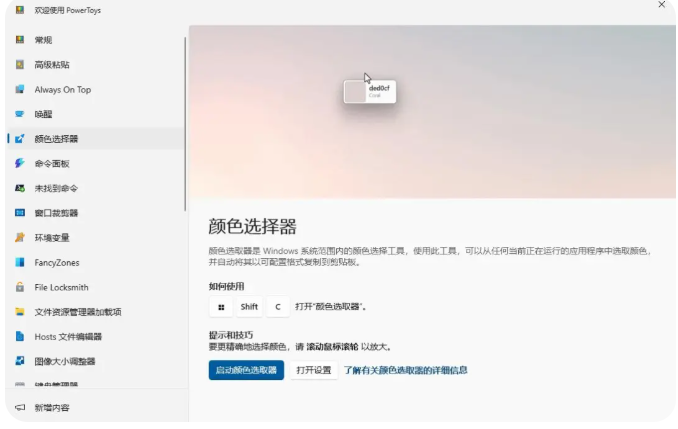This screenshot has width=678, height=429.
Task: Click the C shortcut keycap
Action: click(x=278, y=307)
